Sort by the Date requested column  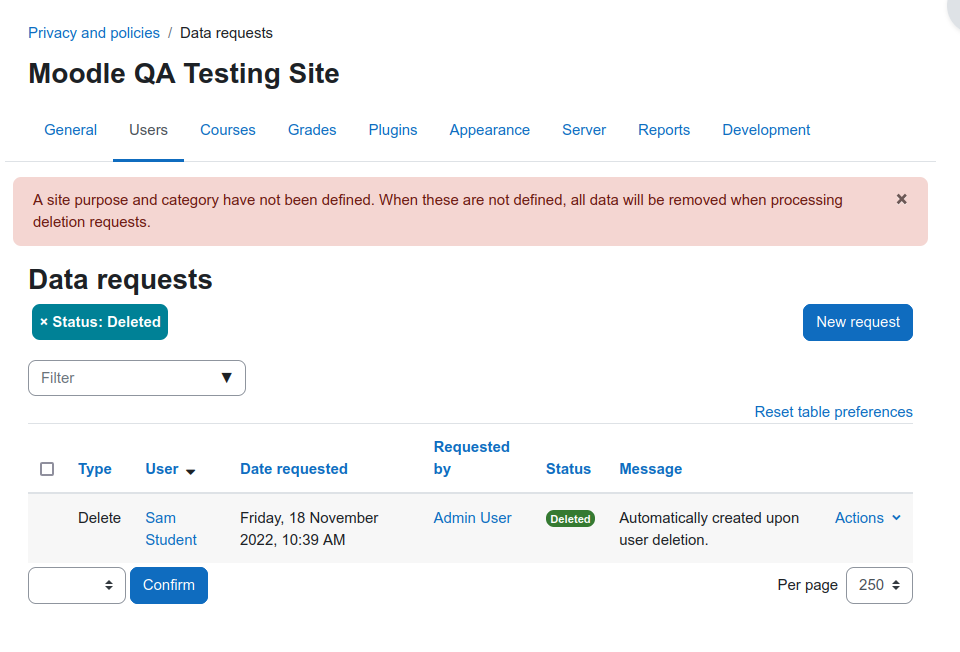294,469
